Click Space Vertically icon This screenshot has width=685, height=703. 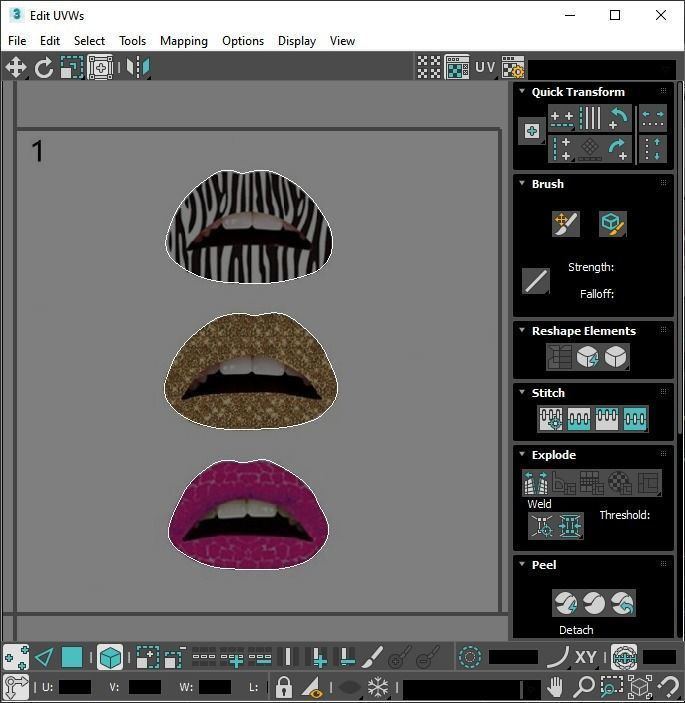click(653, 149)
